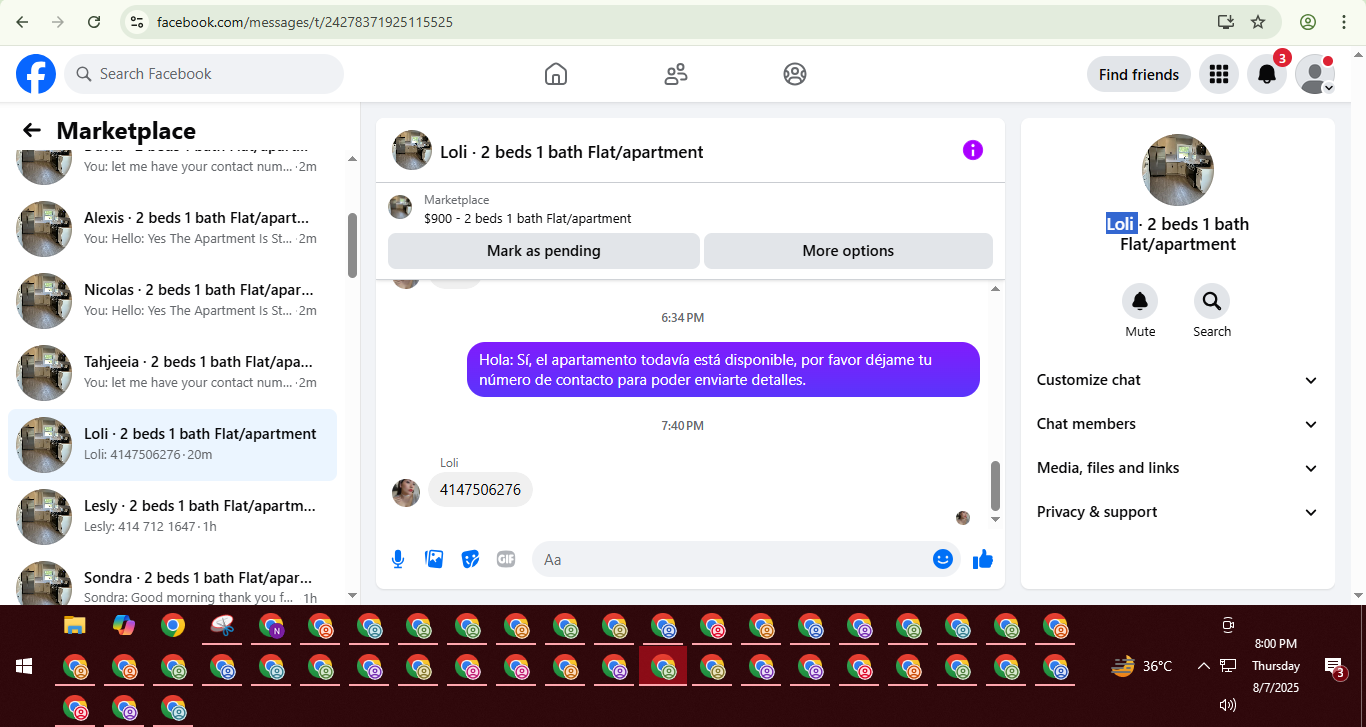Click the Mark as pending button
The width and height of the screenshot is (1366, 727).
tap(544, 251)
